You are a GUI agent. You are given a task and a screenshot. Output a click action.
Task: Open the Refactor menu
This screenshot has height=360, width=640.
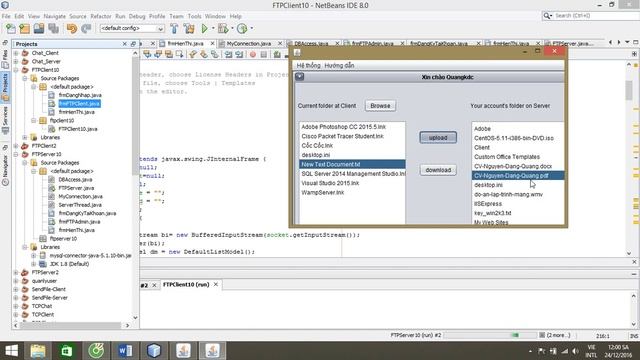click(x=101, y=16)
